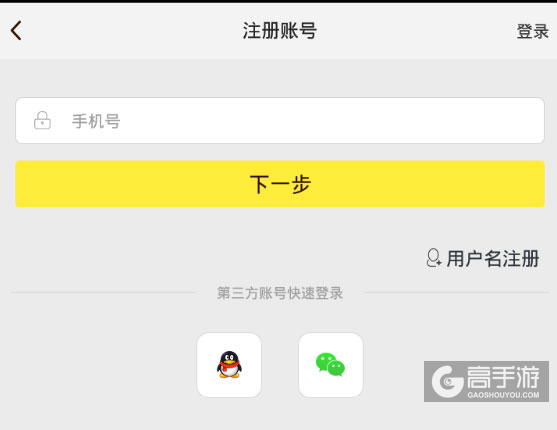Focus the 手机号 phone number input
This screenshot has width=557, height=430.
click(280, 120)
